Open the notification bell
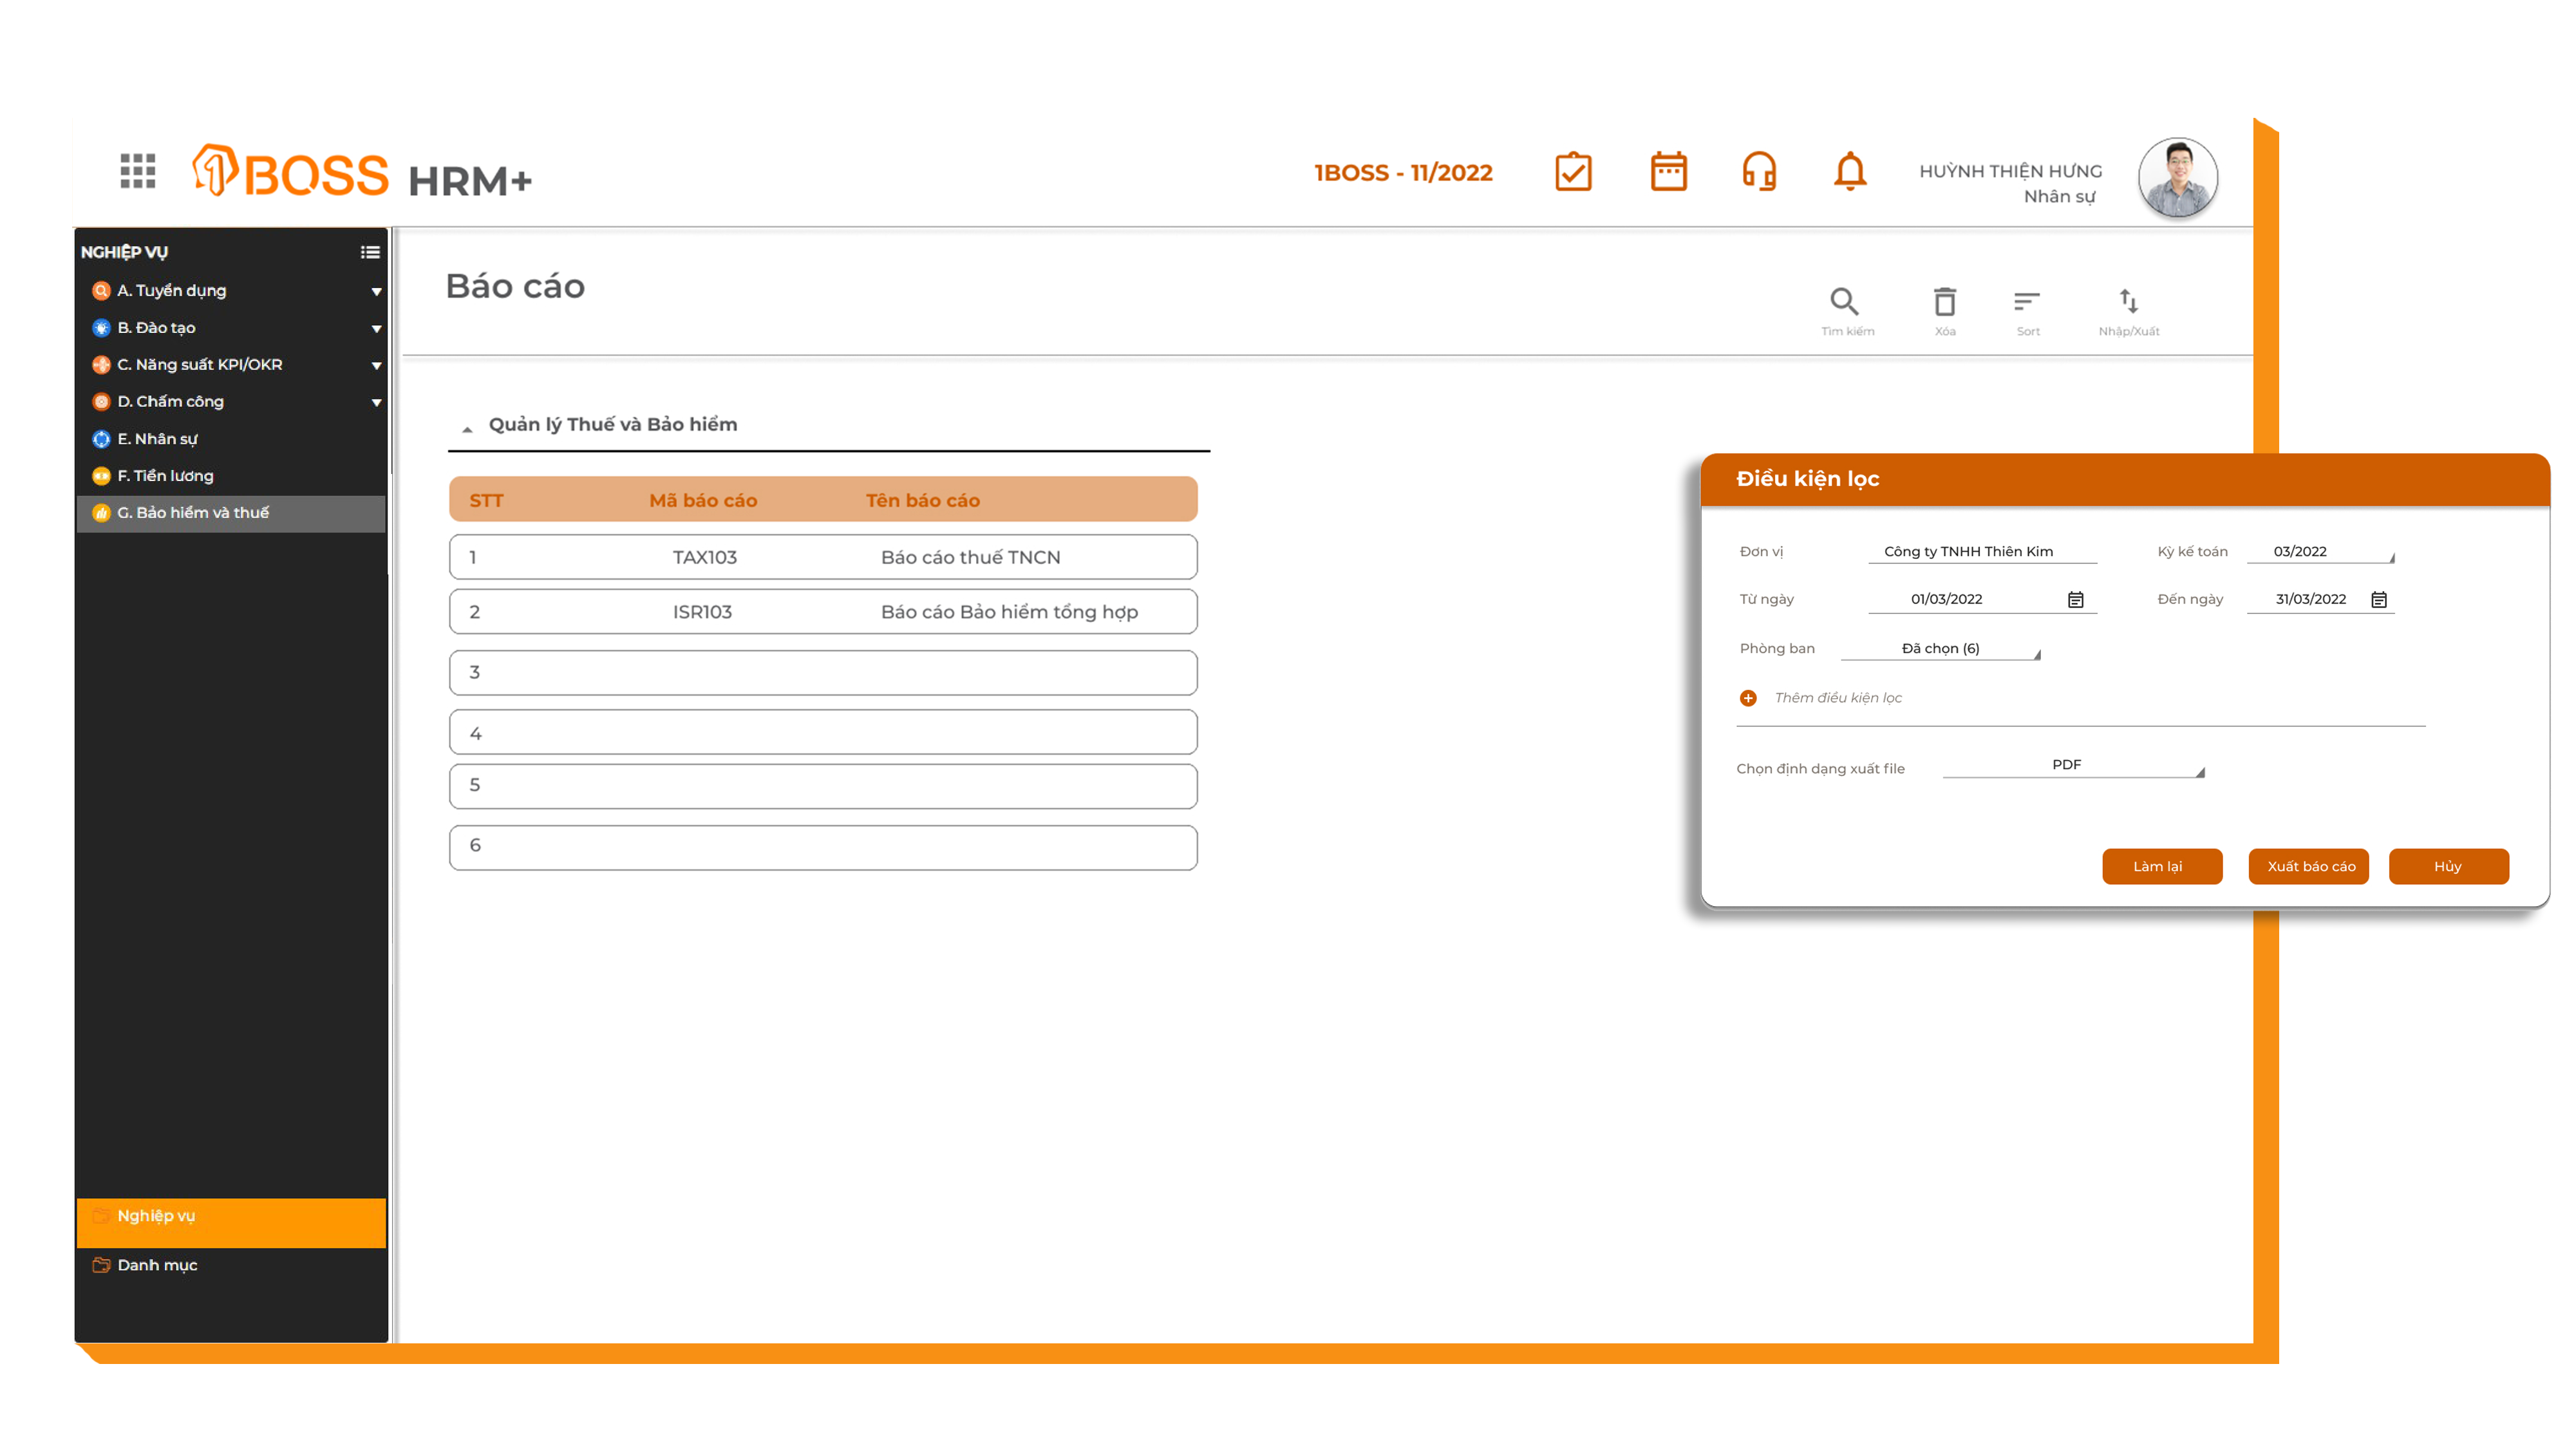The height and width of the screenshot is (1449, 2576). click(x=1849, y=172)
